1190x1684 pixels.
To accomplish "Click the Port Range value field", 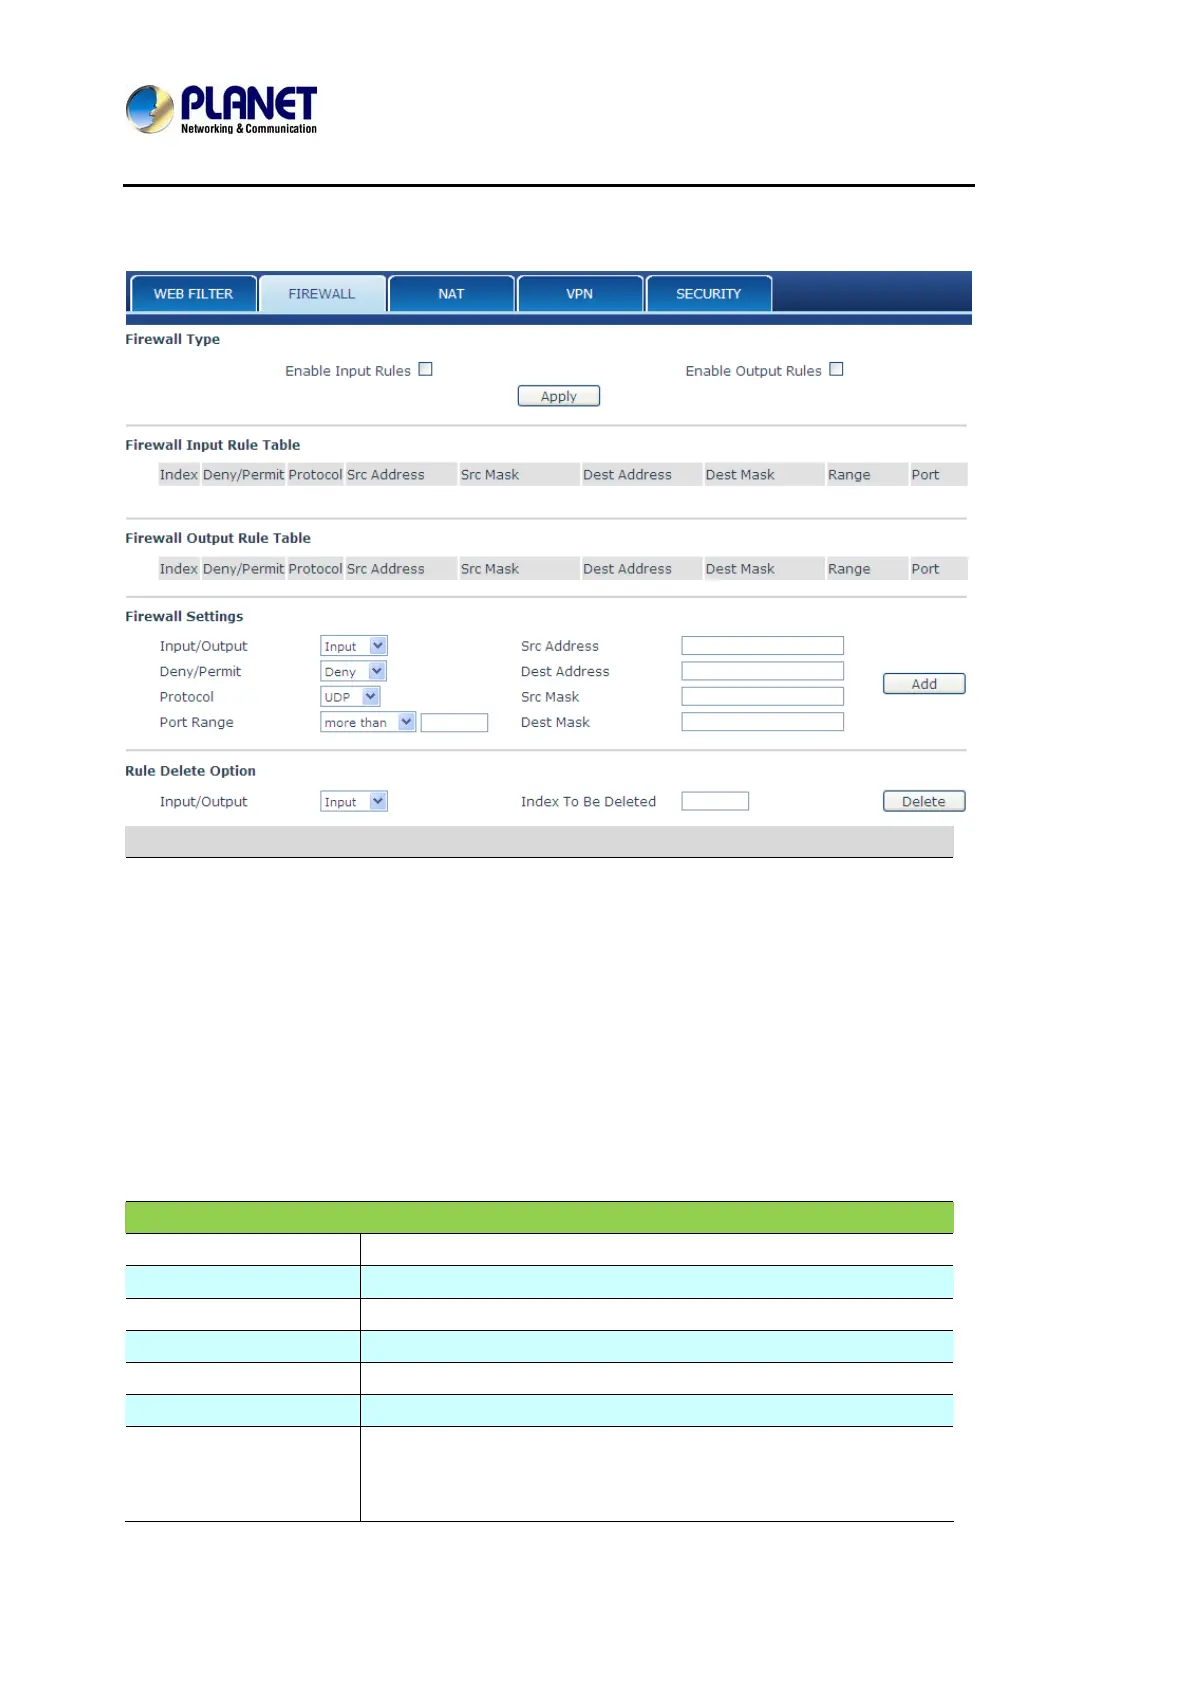I will pos(454,722).
